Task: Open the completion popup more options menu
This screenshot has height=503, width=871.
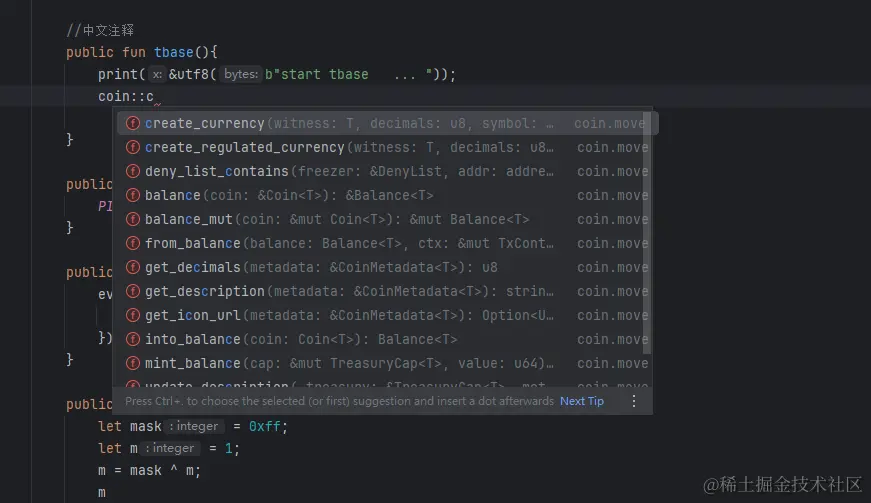Action: pos(634,401)
